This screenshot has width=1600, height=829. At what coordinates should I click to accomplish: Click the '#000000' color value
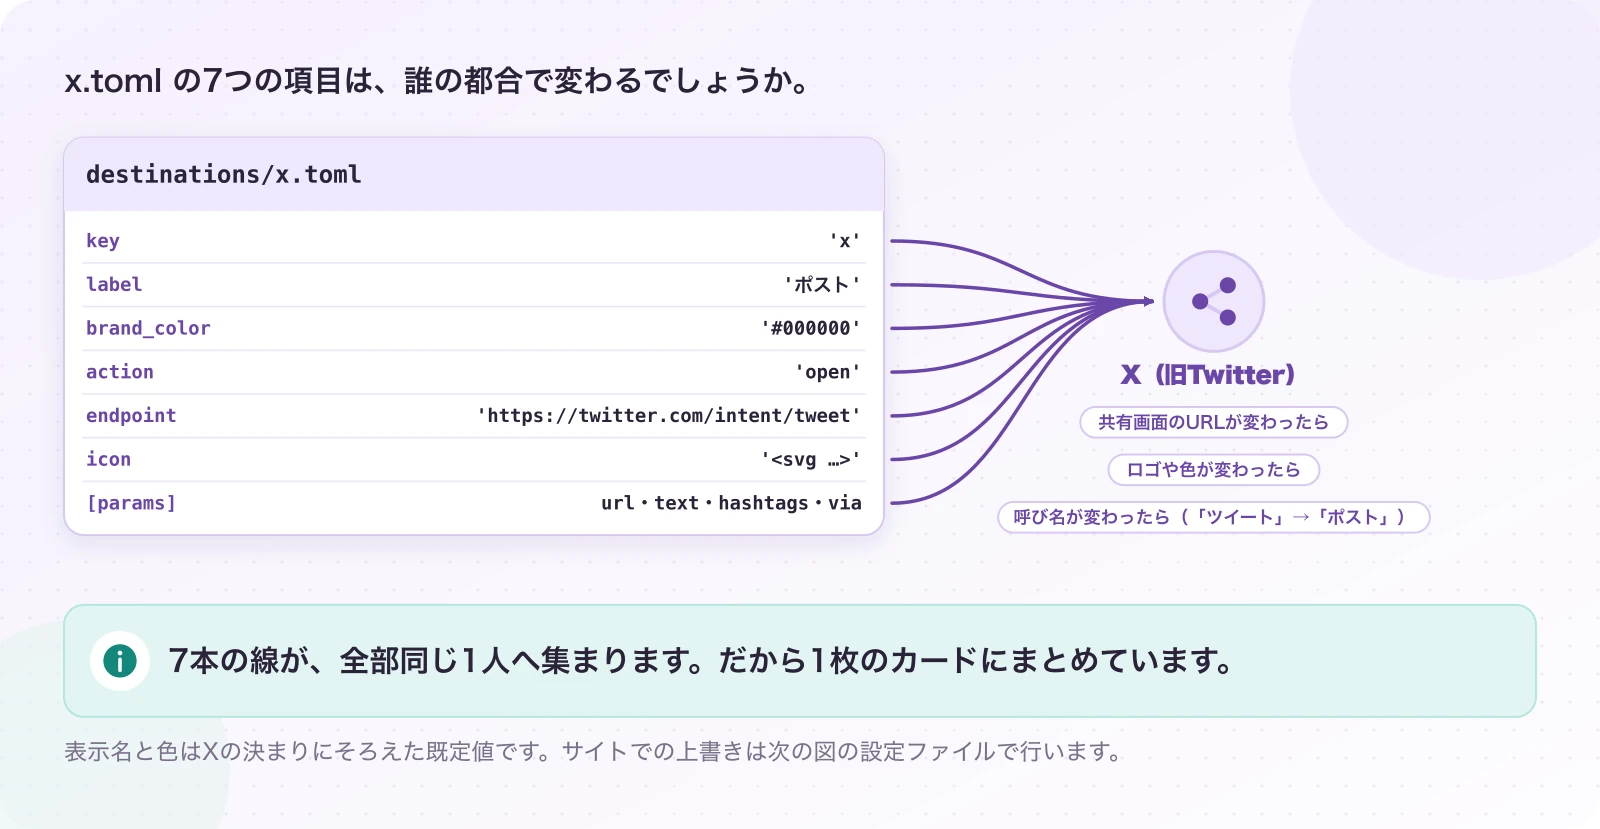(811, 328)
